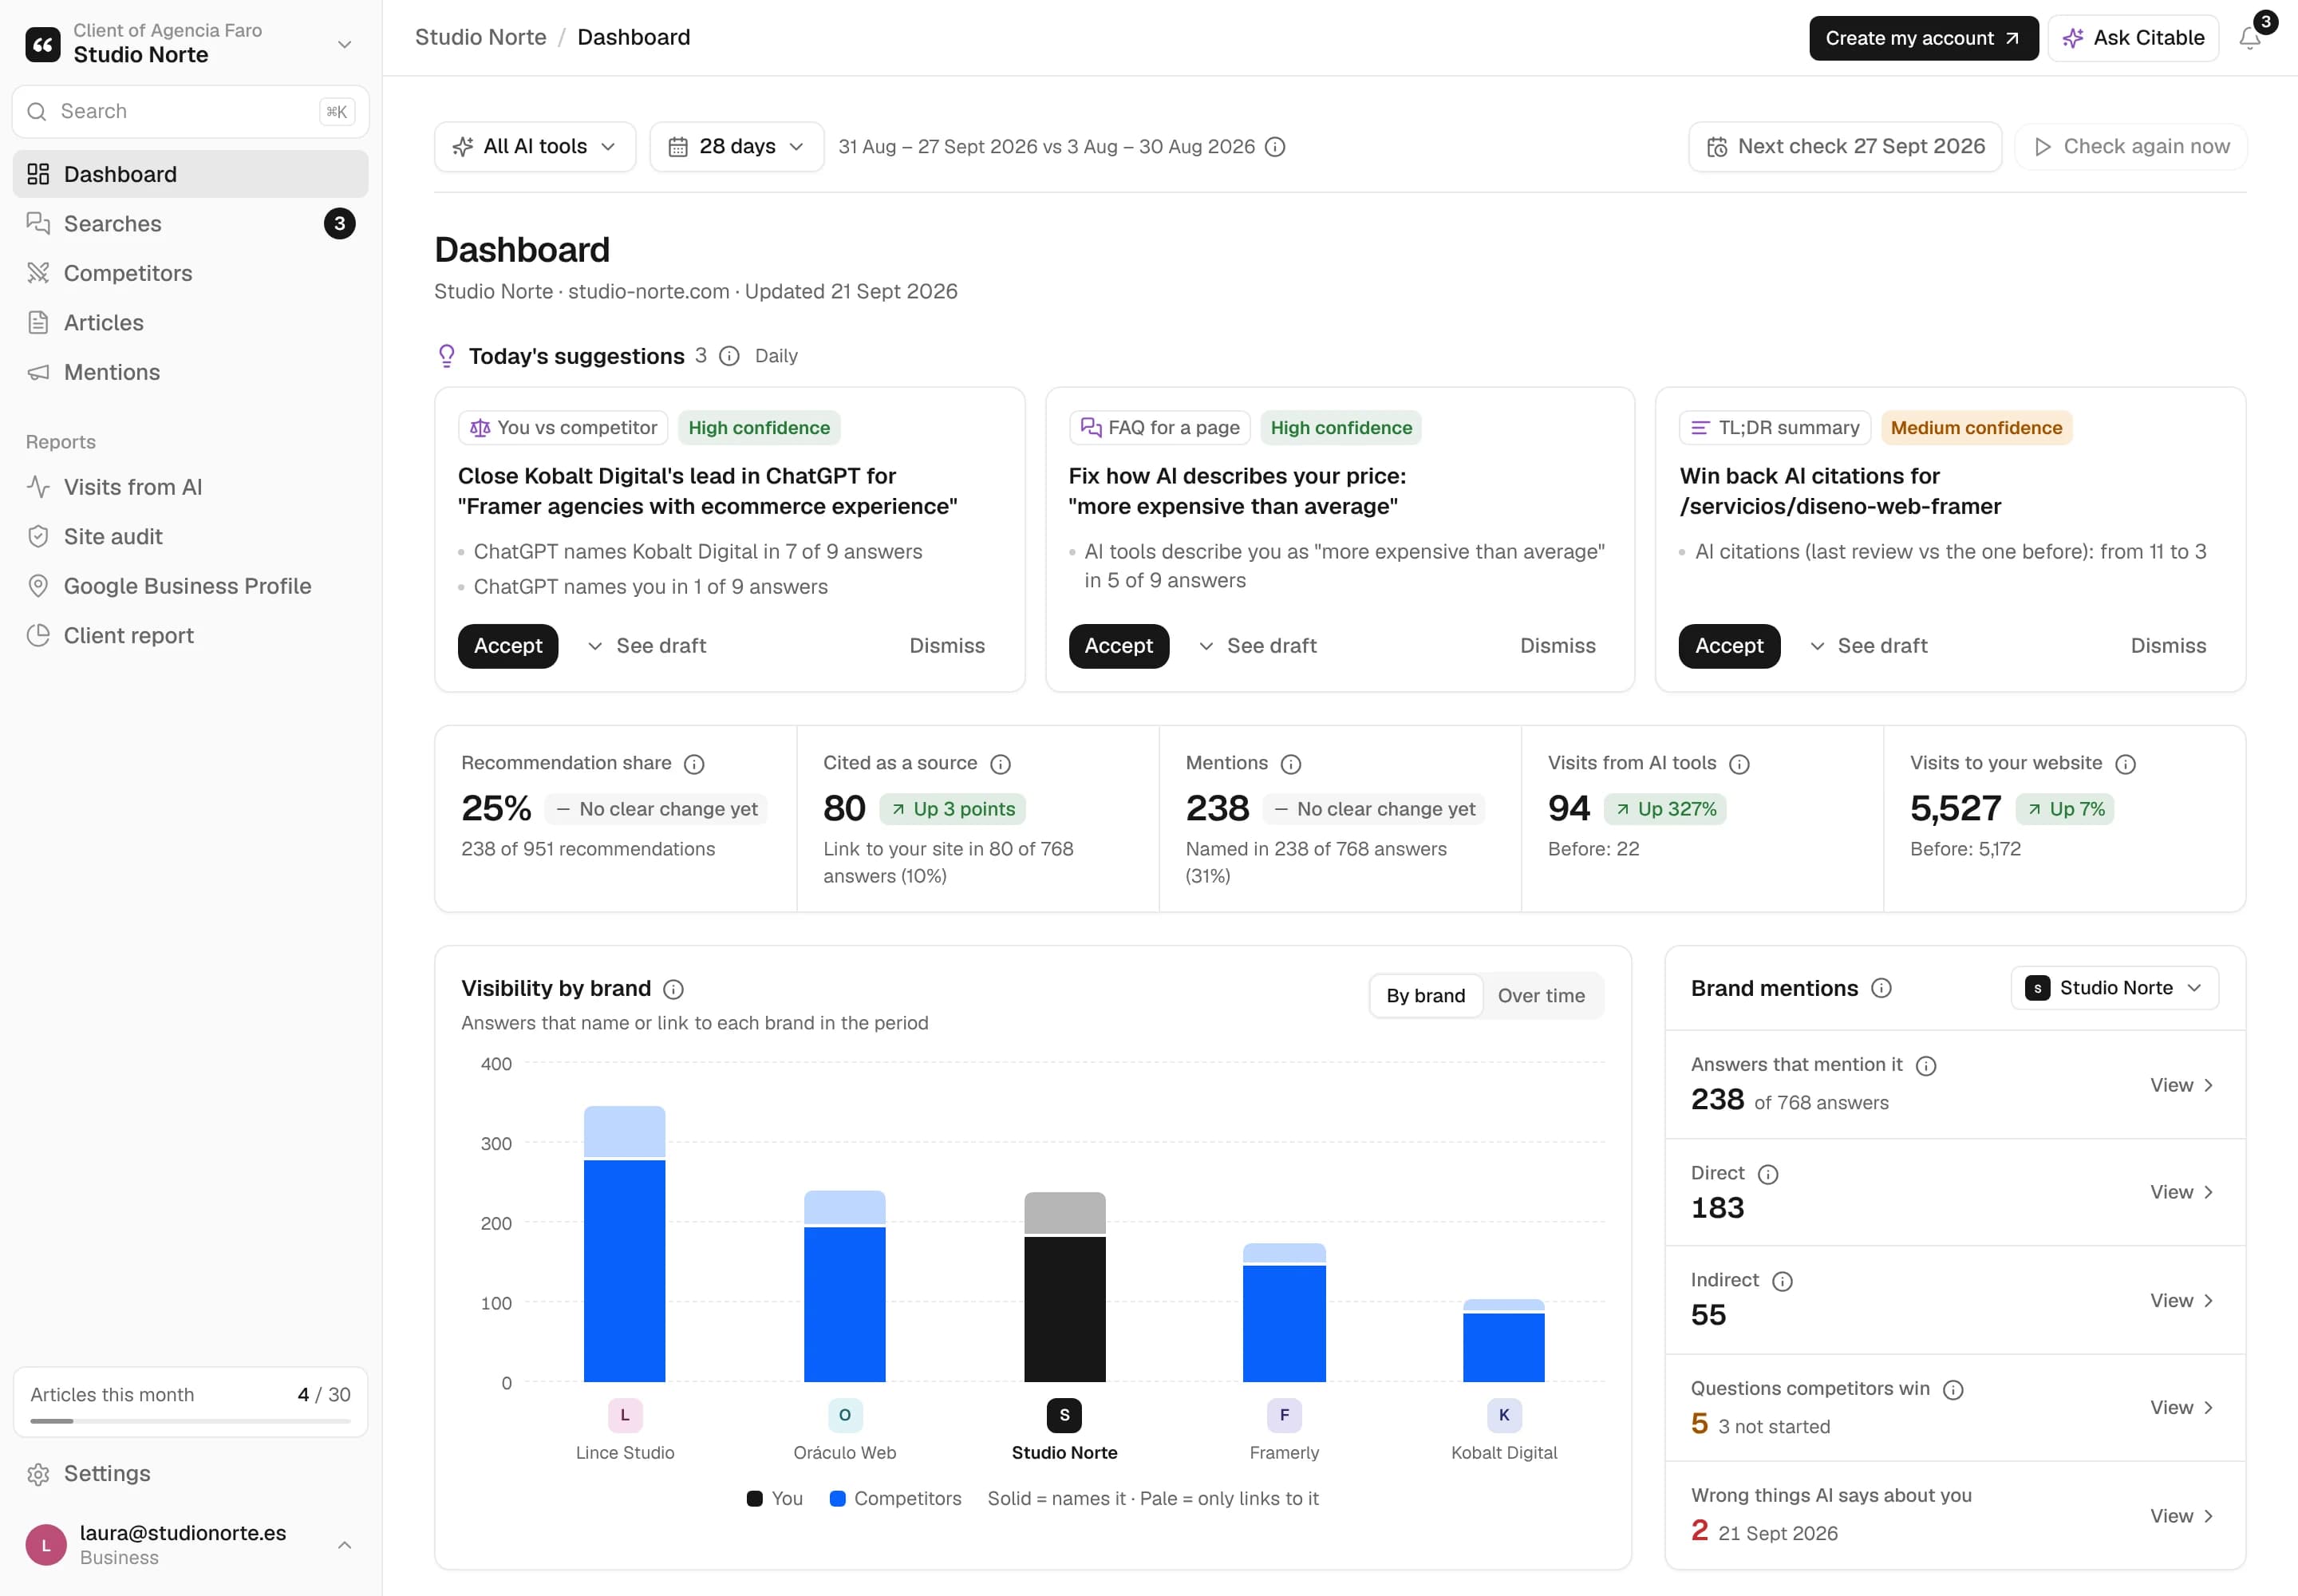2298x1596 pixels.
Task: Open the 28 days period dropdown
Action: 736,147
